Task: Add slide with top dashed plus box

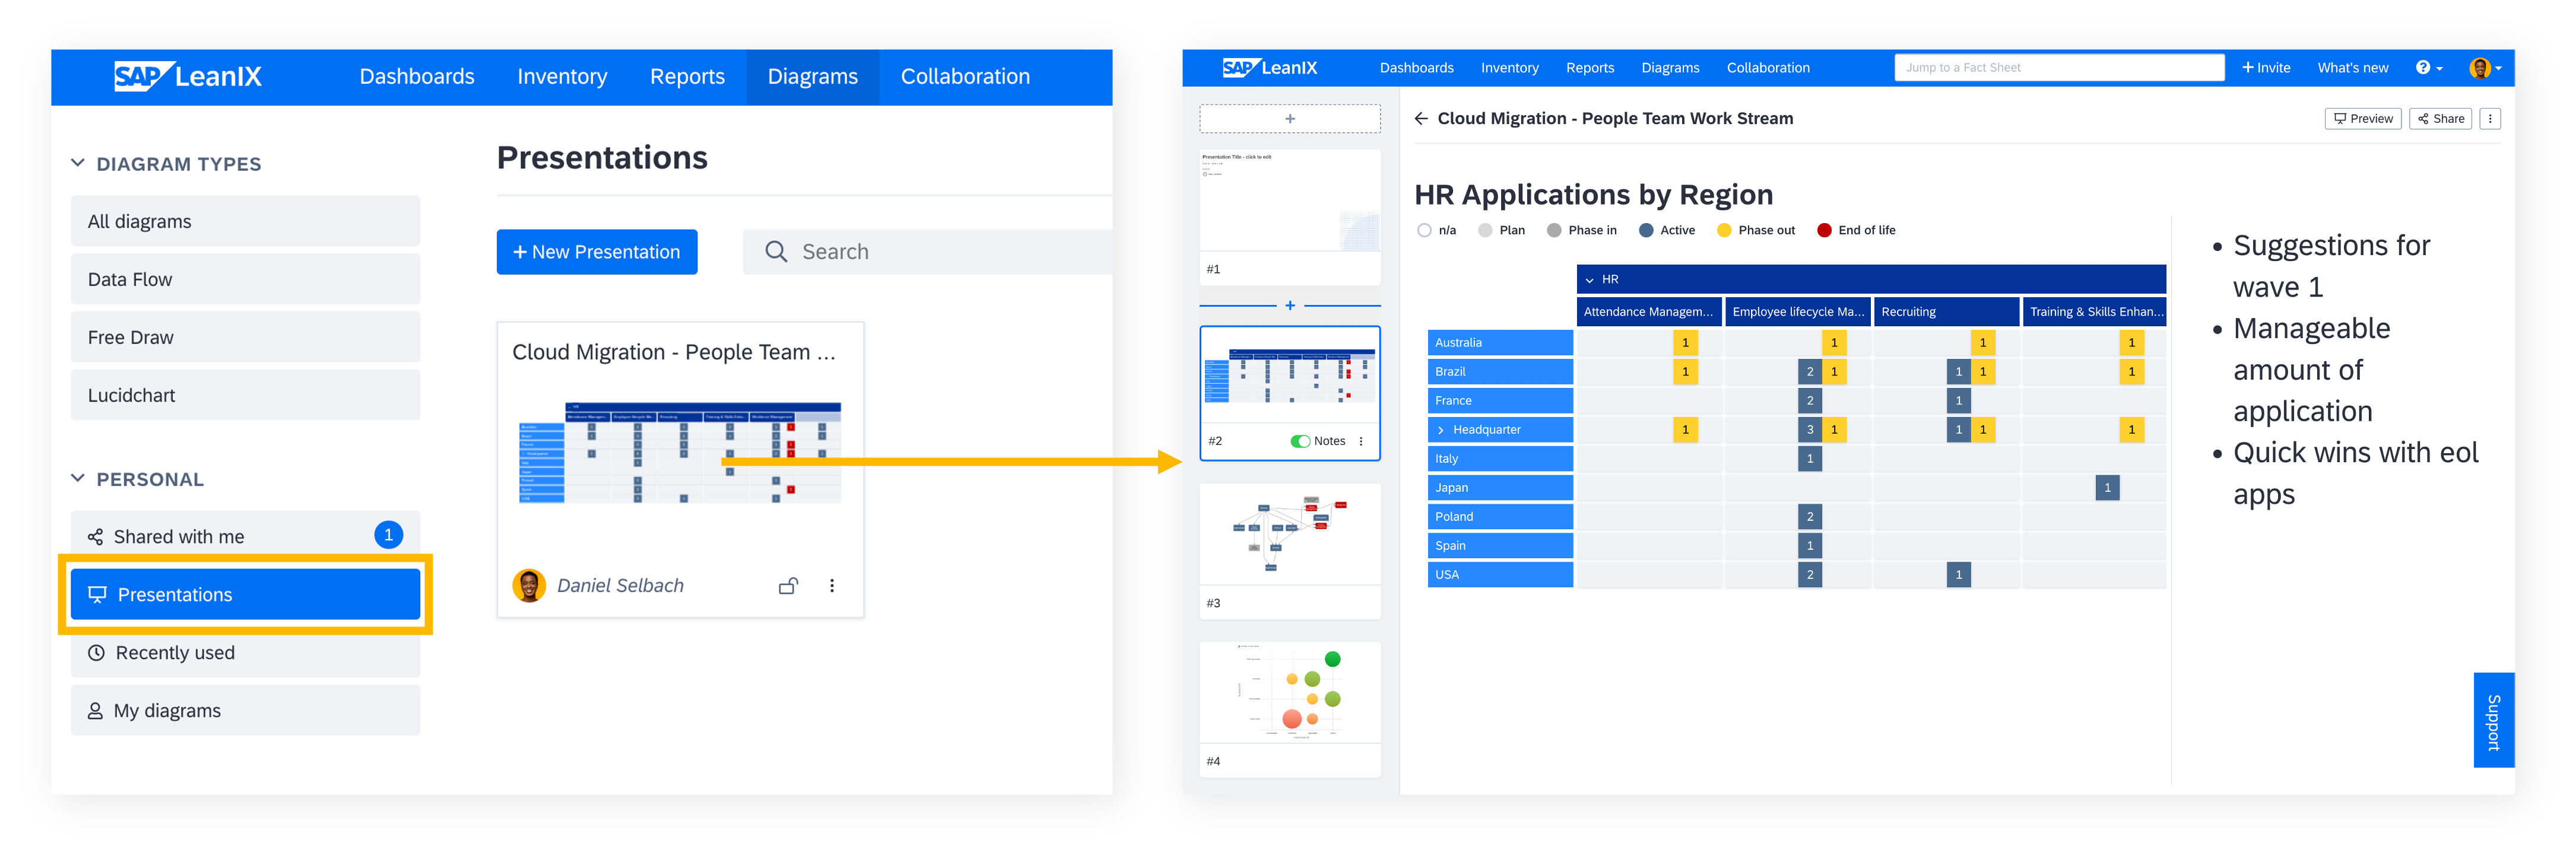Action: (1290, 119)
